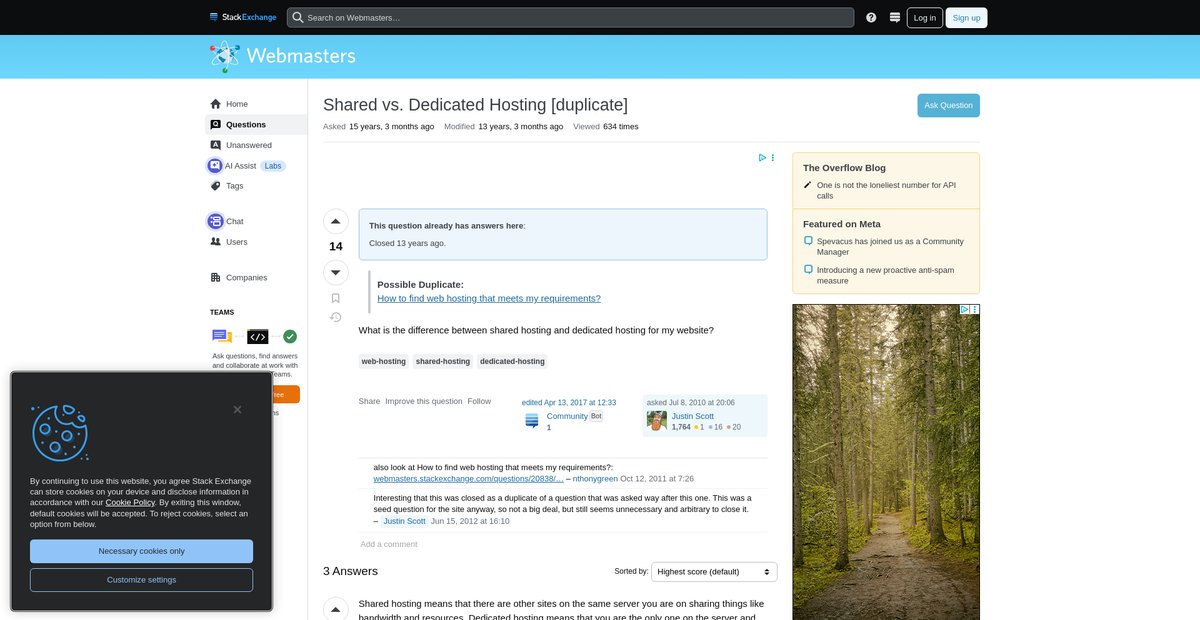Screen dimensions: 1200x620
Task: Click the Labs badge beside AI Assist
Action: tap(273, 166)
